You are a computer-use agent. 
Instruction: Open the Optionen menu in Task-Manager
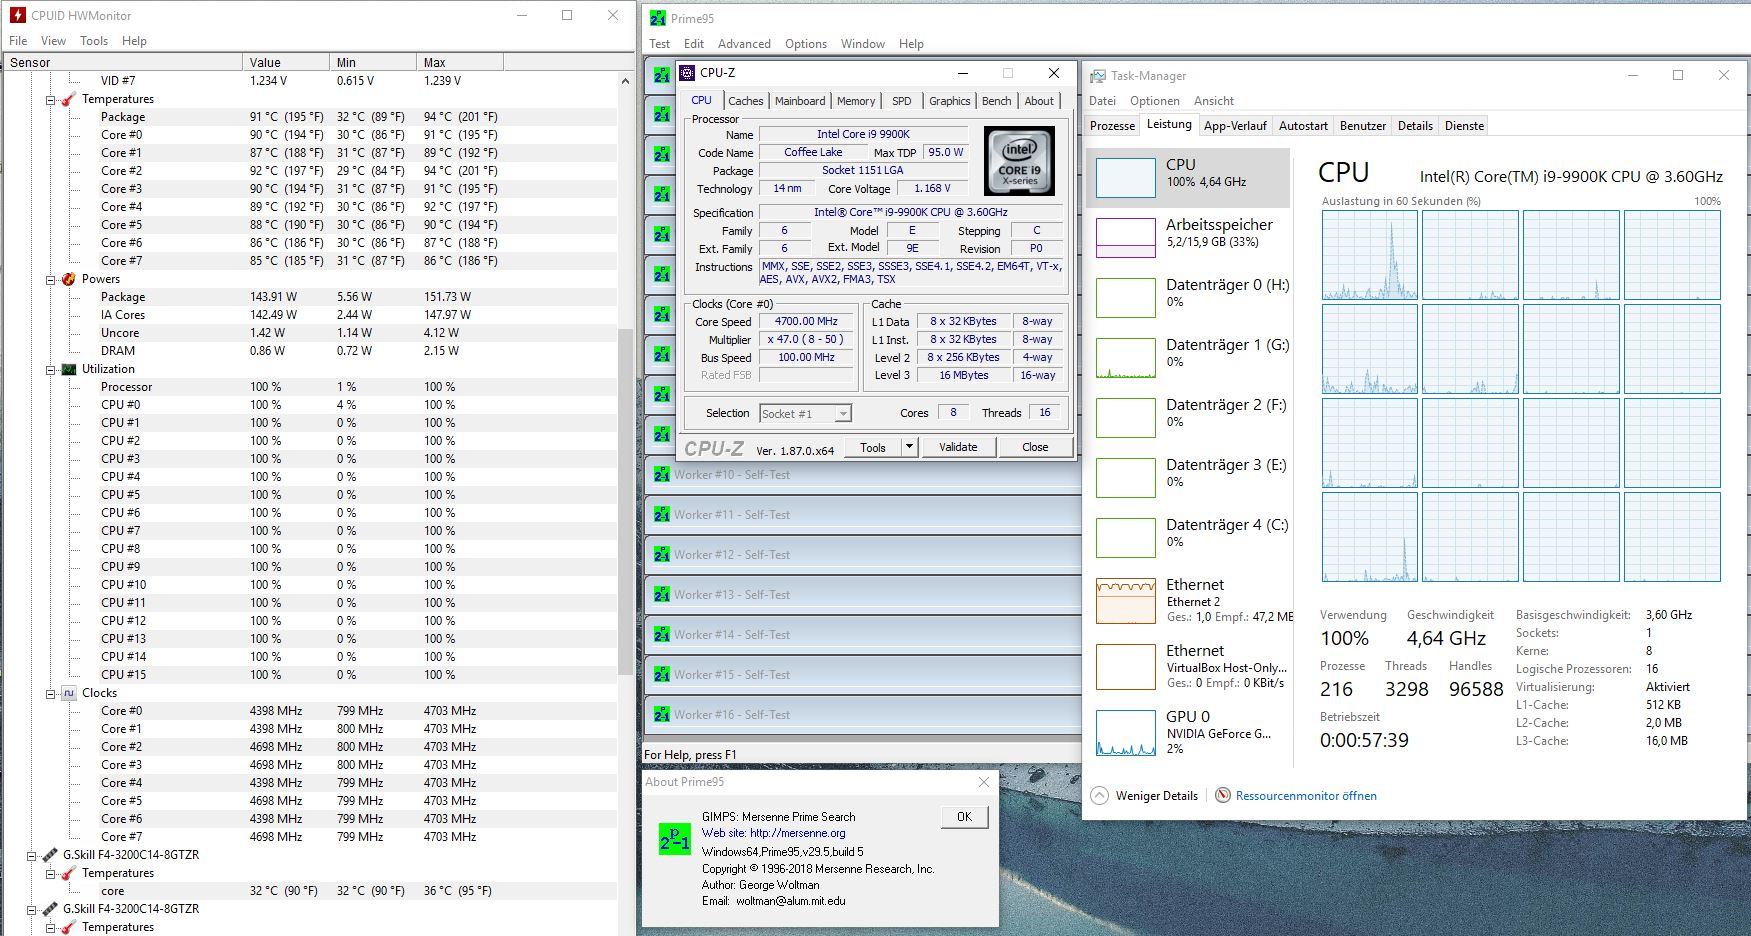click(x=1154, y=101)
